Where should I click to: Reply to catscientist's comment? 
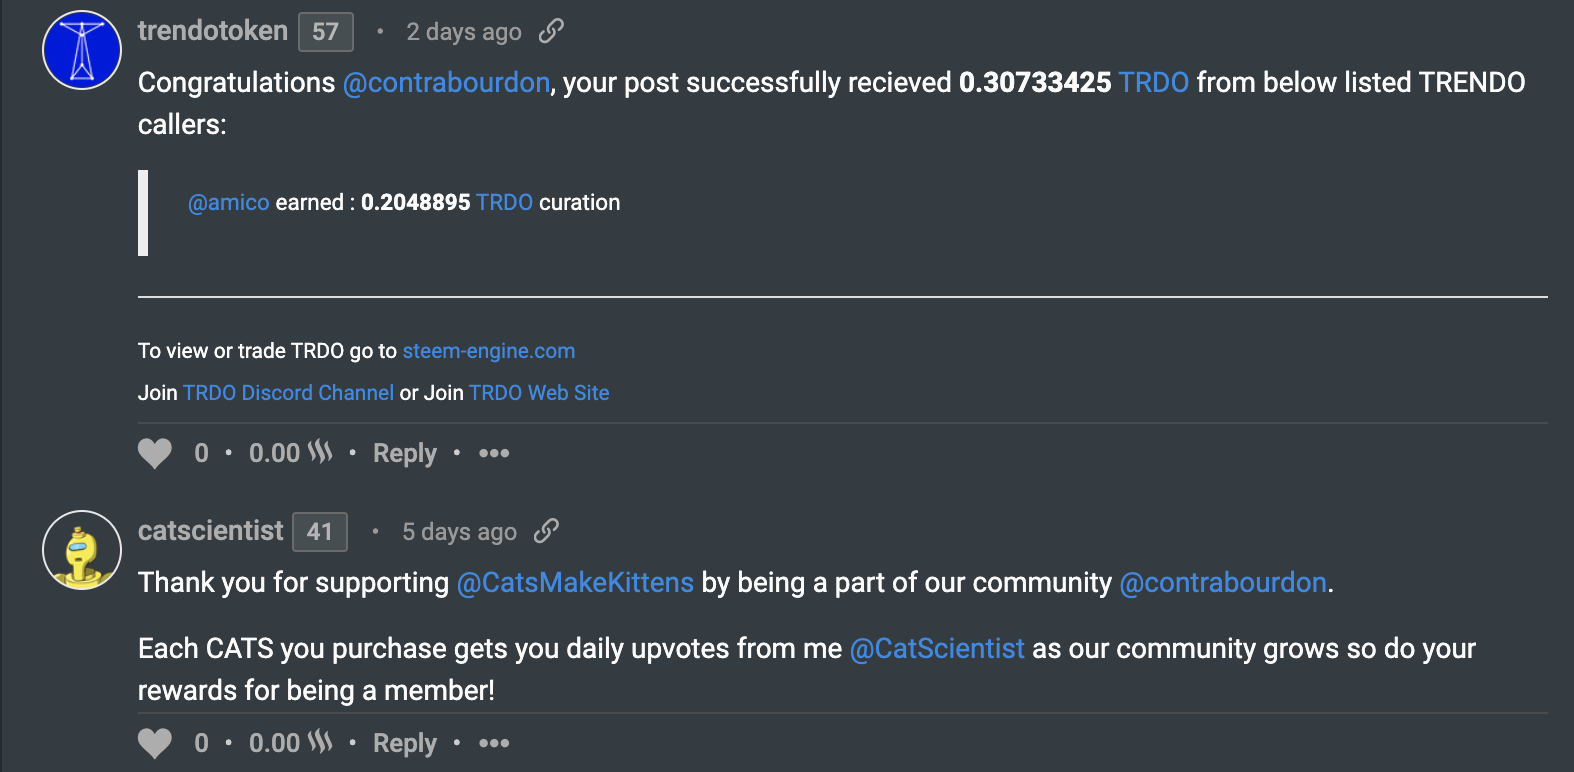pyautogui.click(x=403, y=743)
